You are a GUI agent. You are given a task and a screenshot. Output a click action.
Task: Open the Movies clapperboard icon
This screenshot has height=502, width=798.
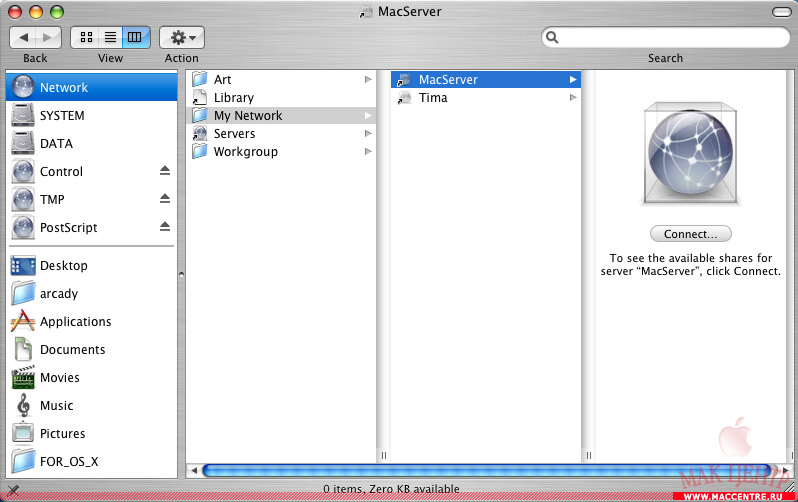point(23,377)
